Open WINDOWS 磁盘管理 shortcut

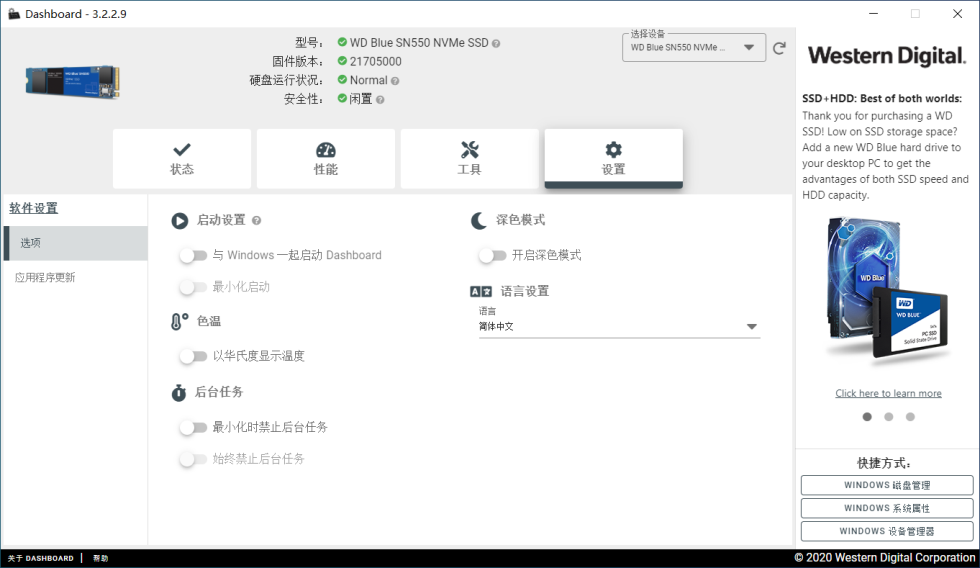[887, 485]
